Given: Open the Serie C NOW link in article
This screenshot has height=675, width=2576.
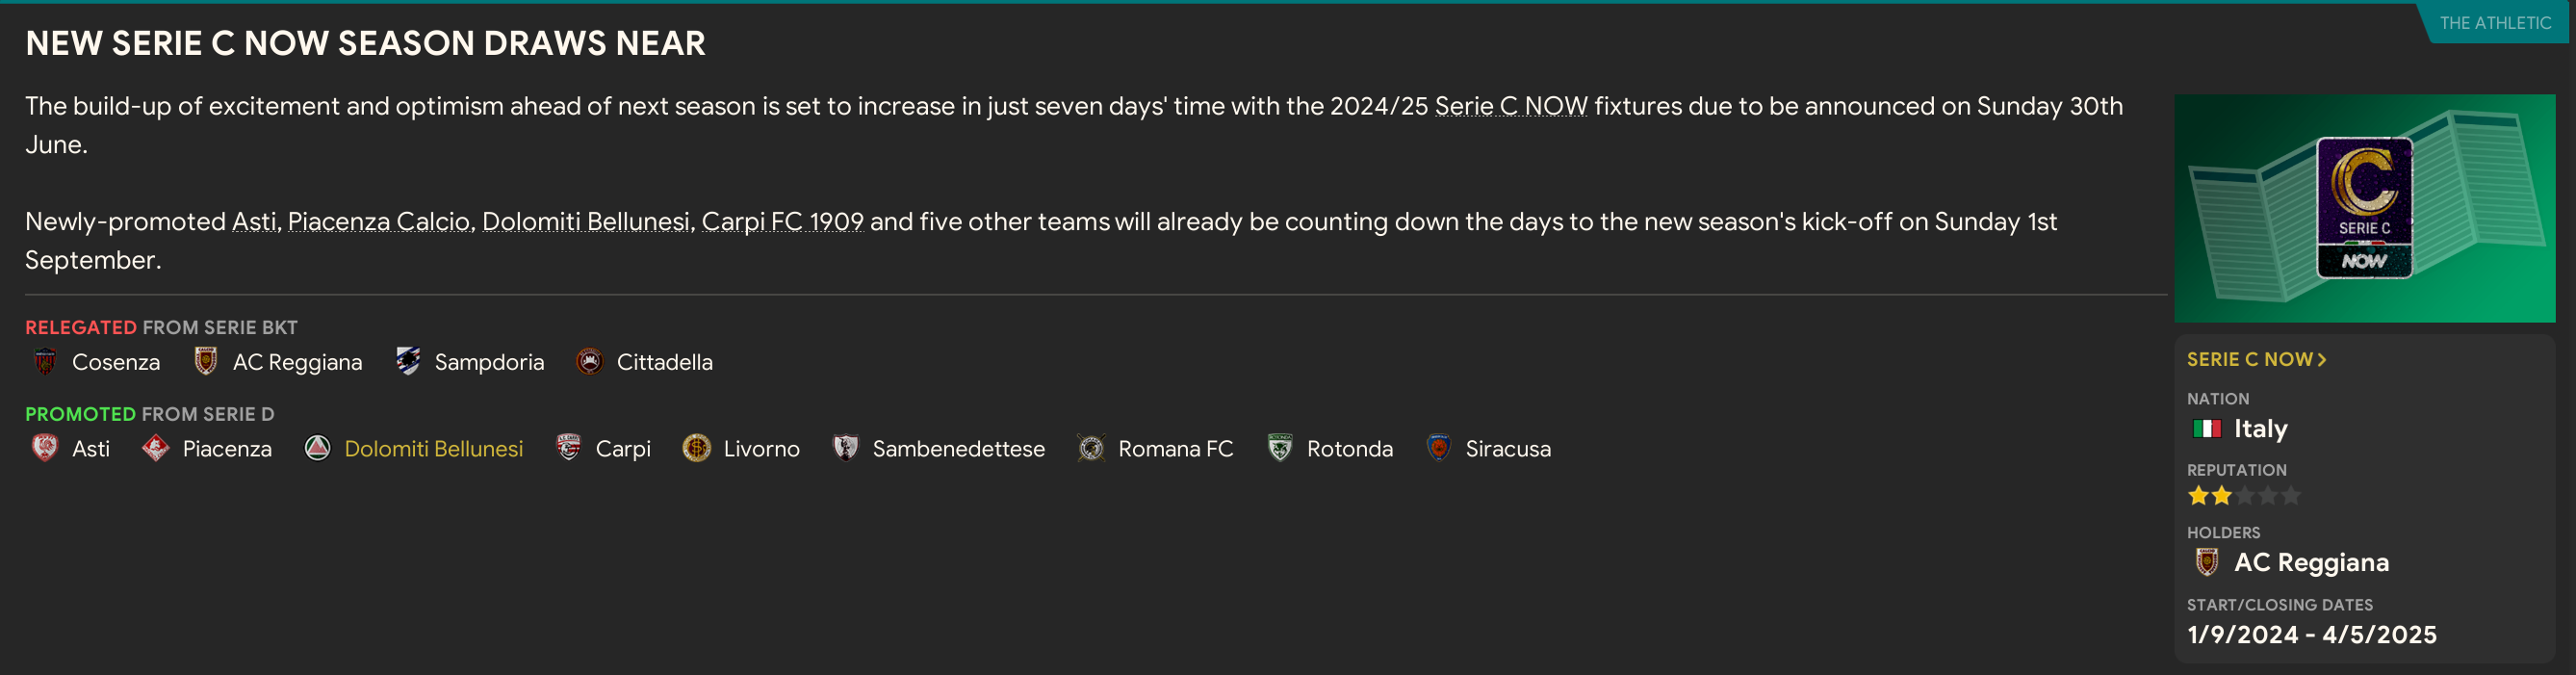Looking at the screenshot, I should [1510, 107].
